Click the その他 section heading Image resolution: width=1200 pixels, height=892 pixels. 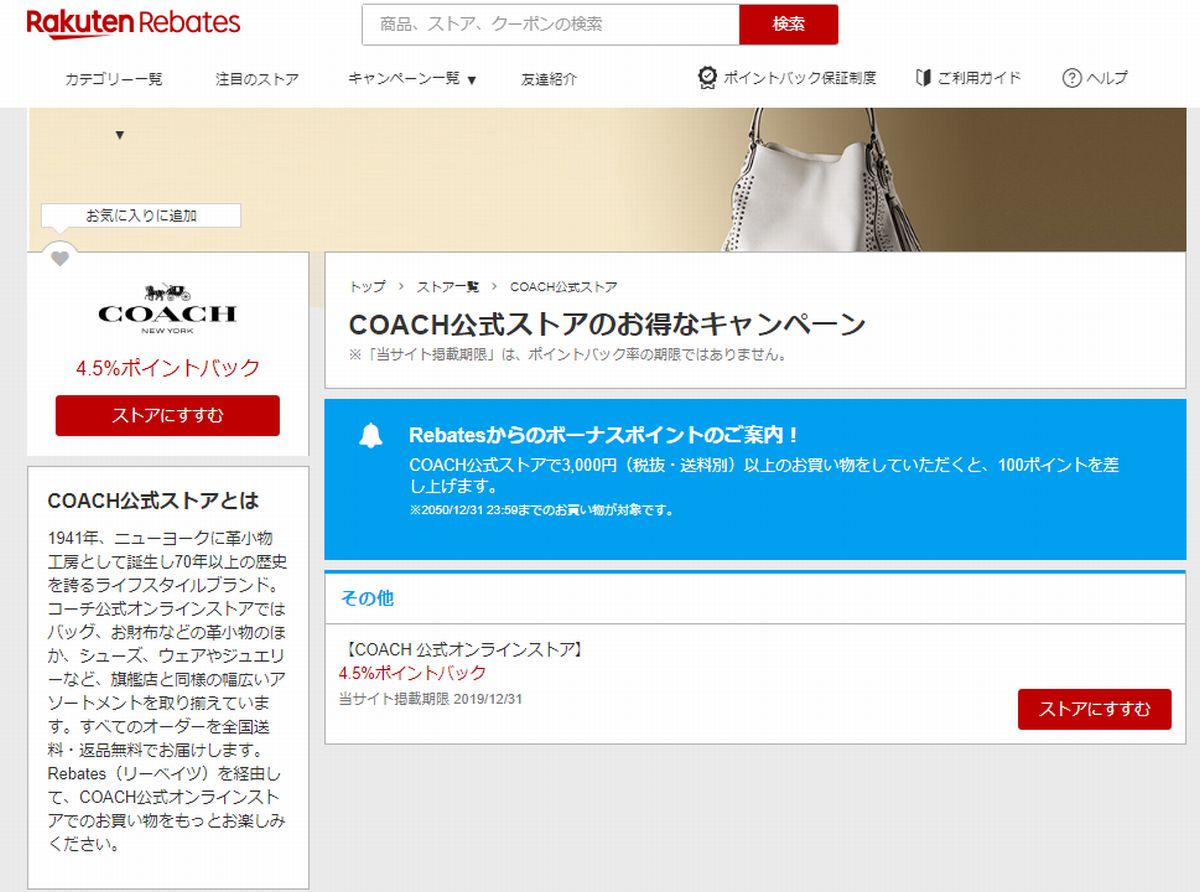[x=367, y=598]
